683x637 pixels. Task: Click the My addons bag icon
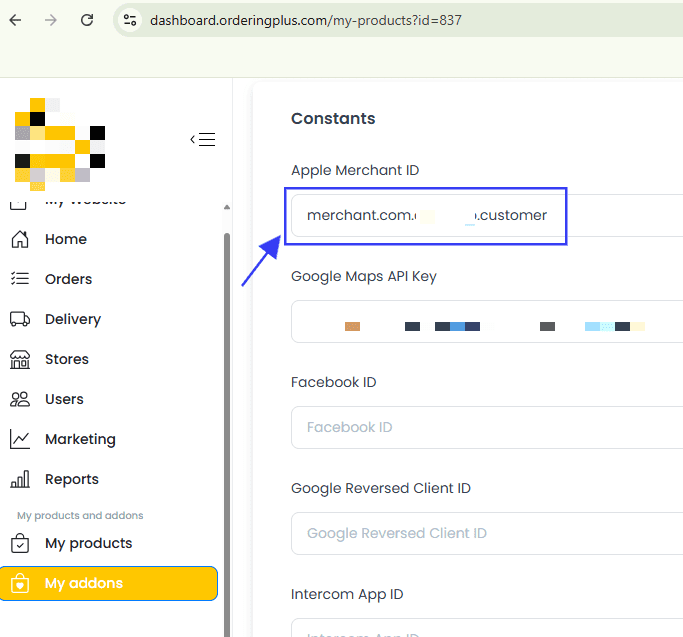tap(20, 583)
